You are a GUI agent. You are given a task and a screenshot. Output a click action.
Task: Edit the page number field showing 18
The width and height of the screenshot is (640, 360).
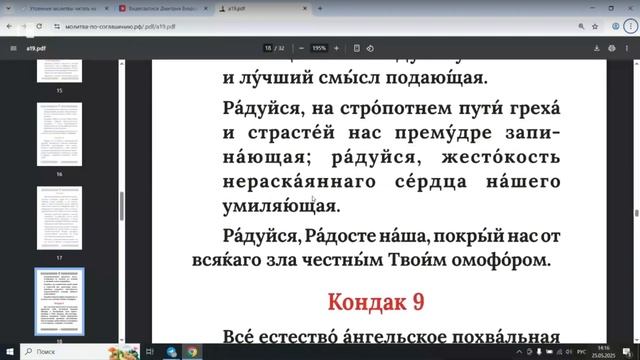[268, 48]
